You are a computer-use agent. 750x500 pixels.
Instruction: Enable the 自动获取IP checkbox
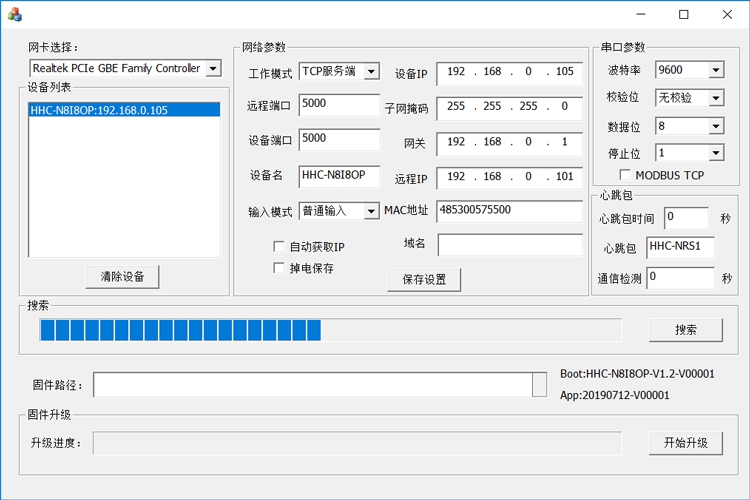click(x=280, y=247)
